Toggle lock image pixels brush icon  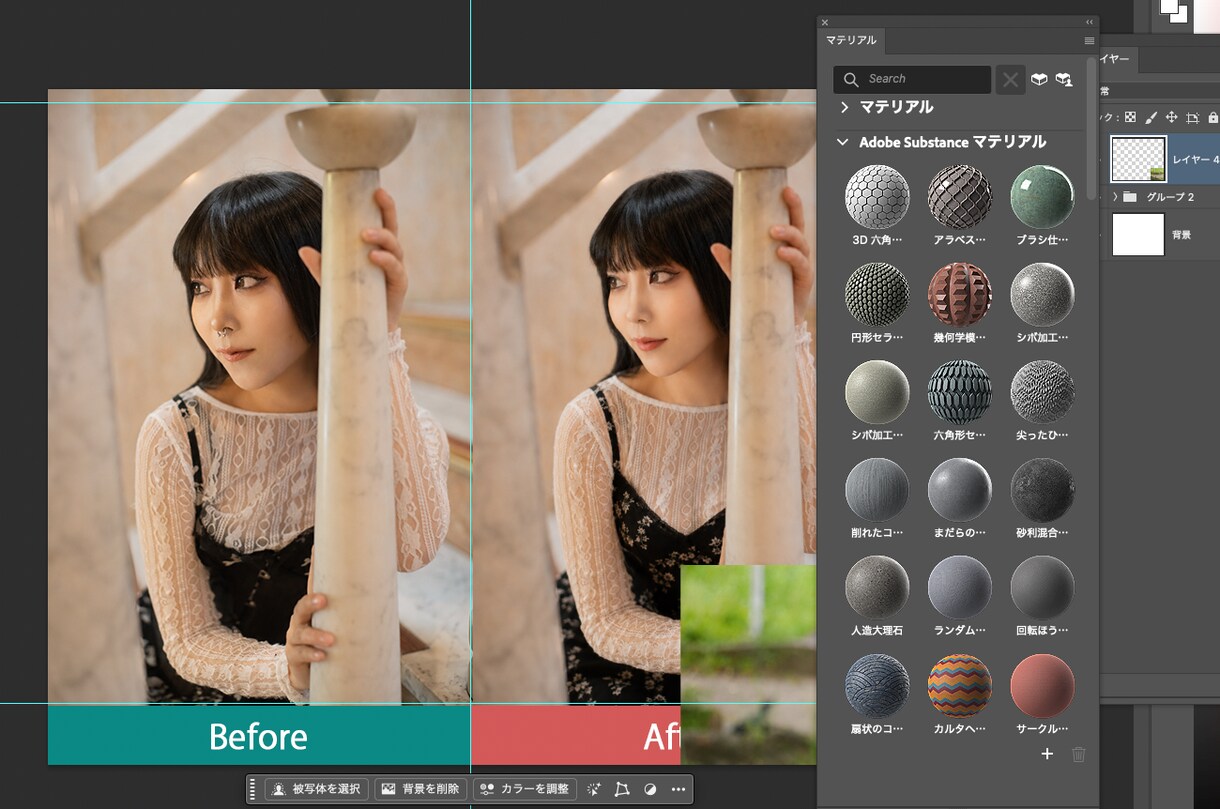tap(1151, 117)
